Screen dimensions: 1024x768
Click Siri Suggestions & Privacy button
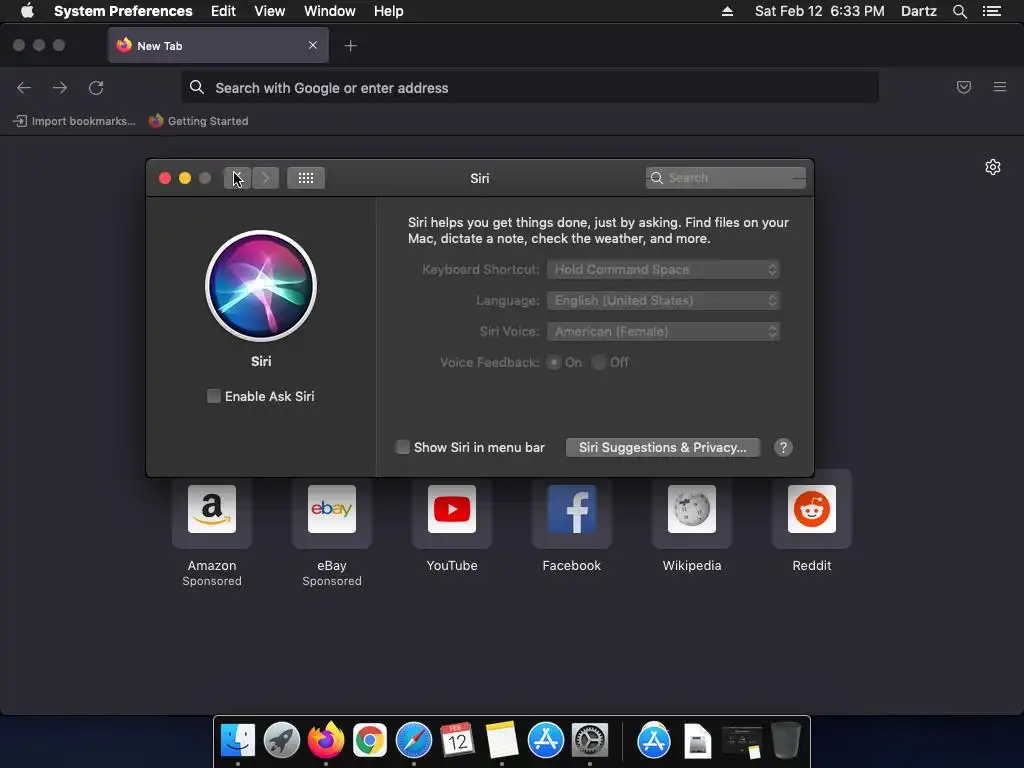pyautogui.click(x=663, y=447)
